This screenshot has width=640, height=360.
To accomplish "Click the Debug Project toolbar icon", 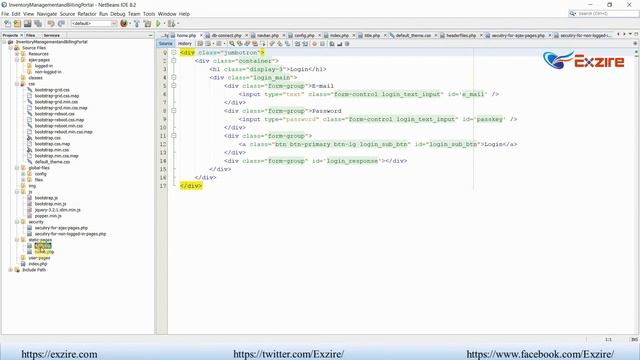I will click(171, 24).
